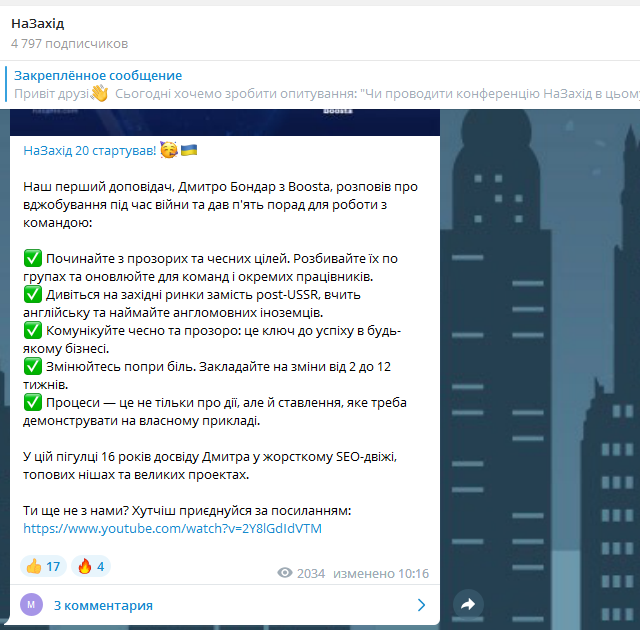Click the checkmark emoji before Комунікуйте

33,330
